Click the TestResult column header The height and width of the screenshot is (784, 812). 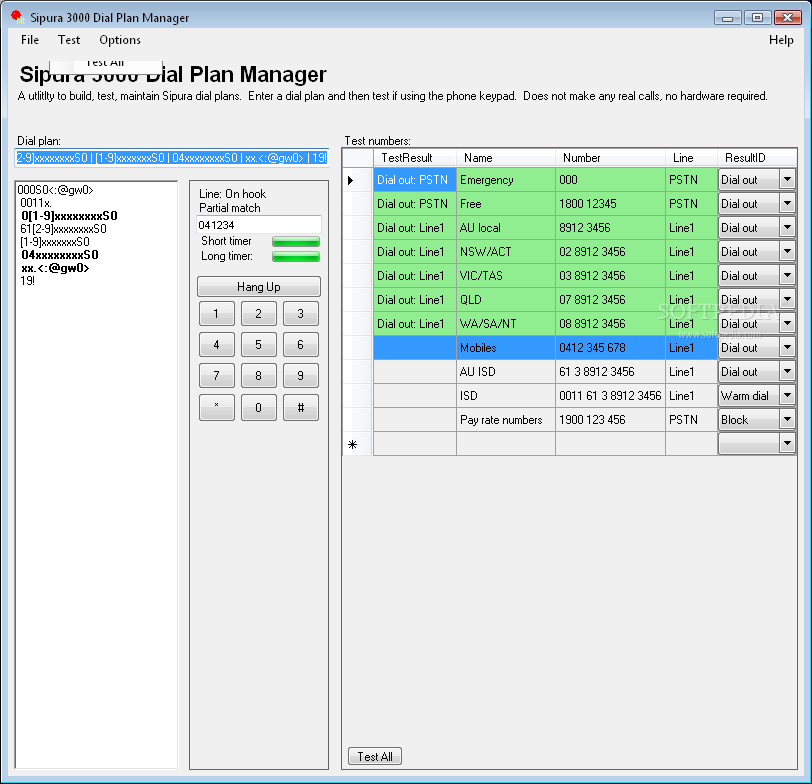point(415,158)
